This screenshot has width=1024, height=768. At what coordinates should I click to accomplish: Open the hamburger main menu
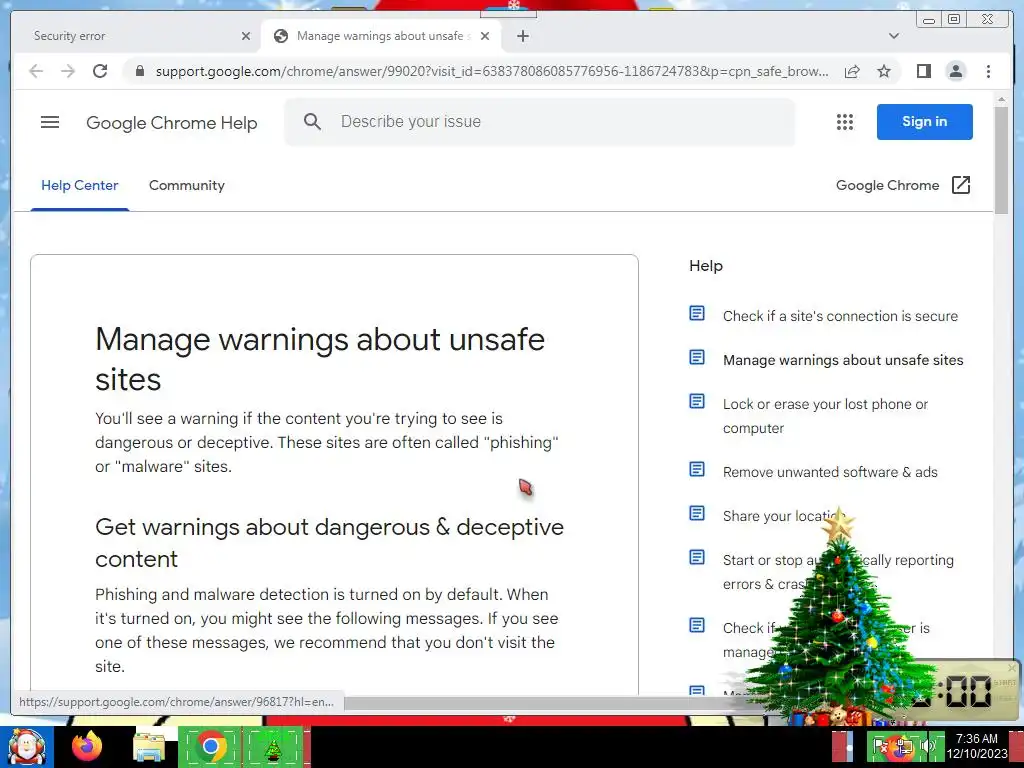click(50, 122)
